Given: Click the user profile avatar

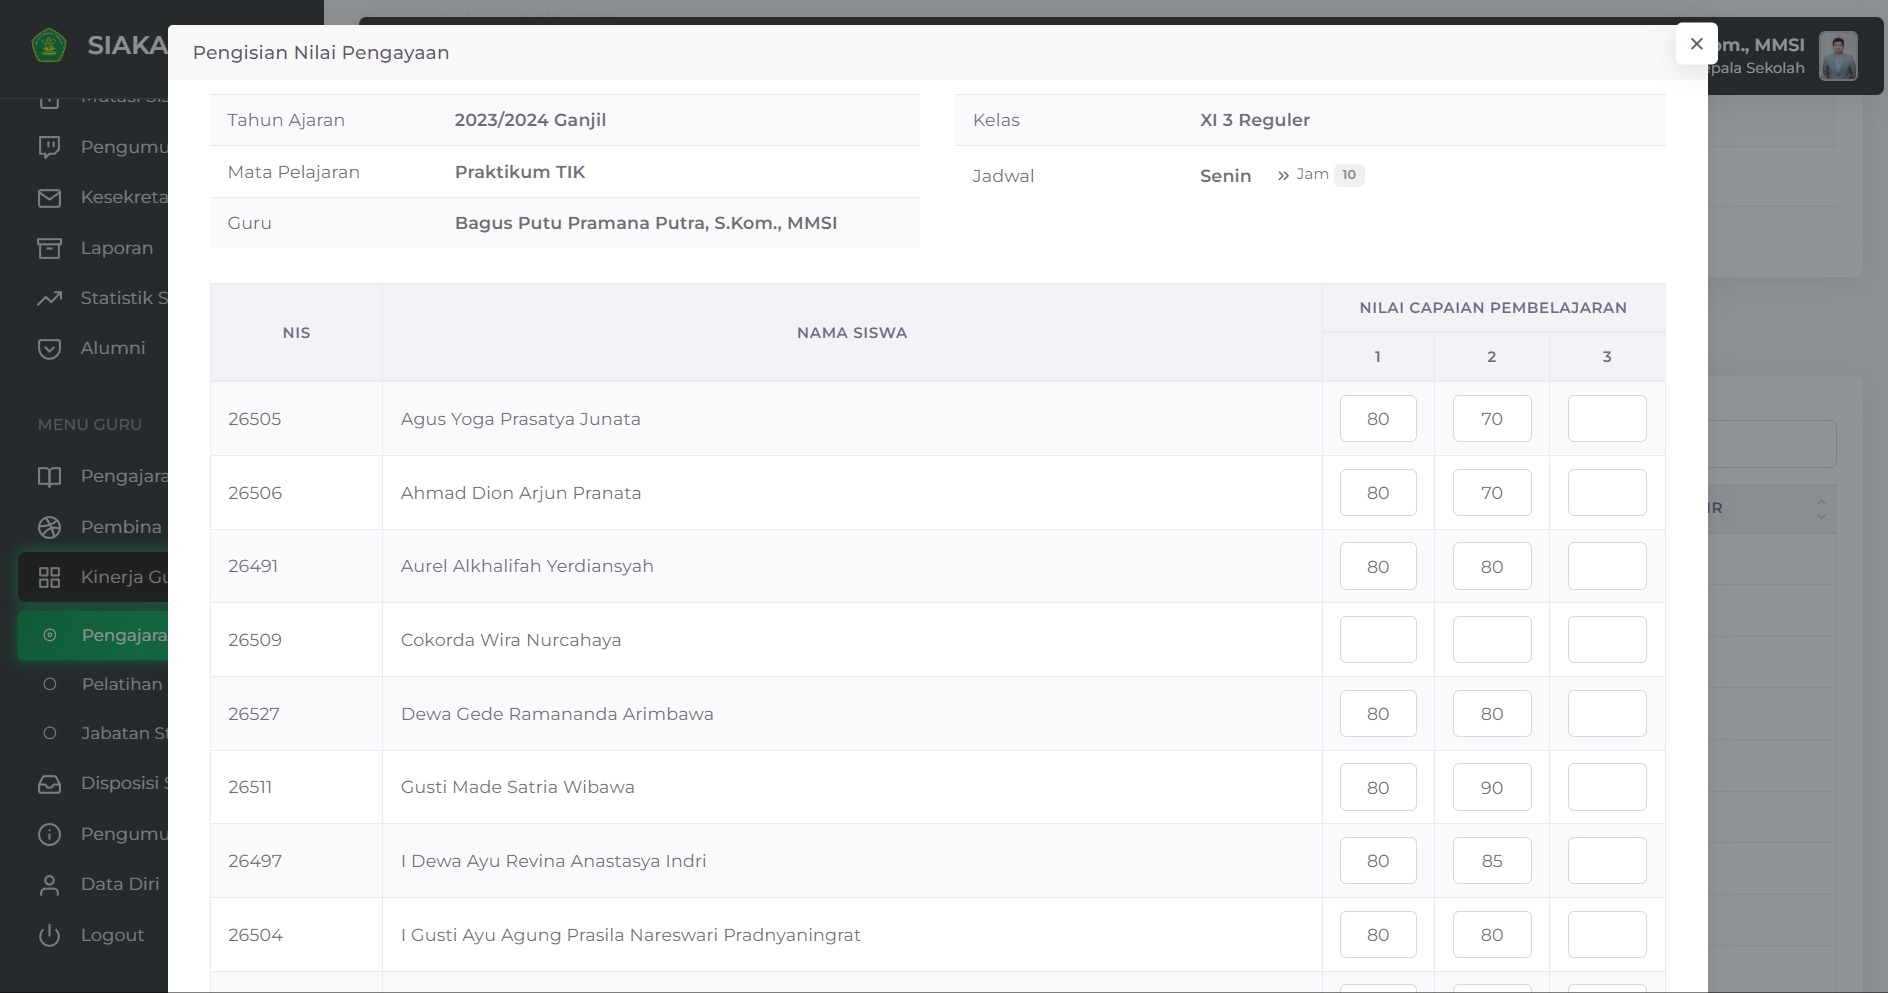Looking at the screenshot, I should [x=1838, y=56].
